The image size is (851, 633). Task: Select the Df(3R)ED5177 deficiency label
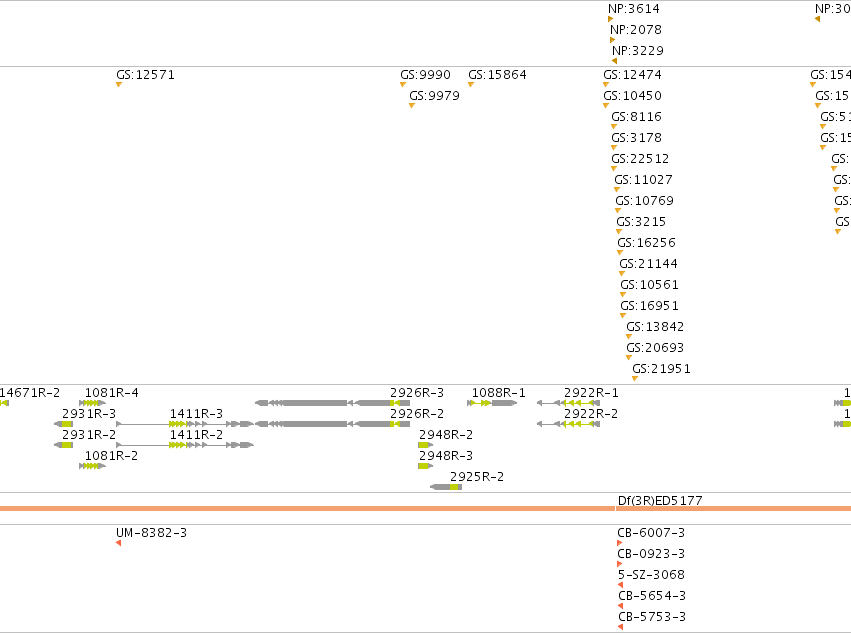point(660,501)
